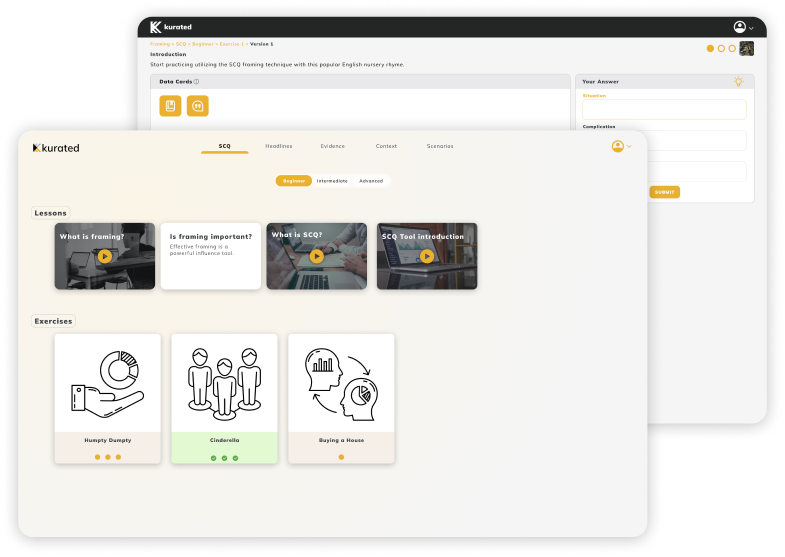785x557 pixels.
Task: Click the lightbulb hint icon in Your Answer
Action: pos(738,81)
